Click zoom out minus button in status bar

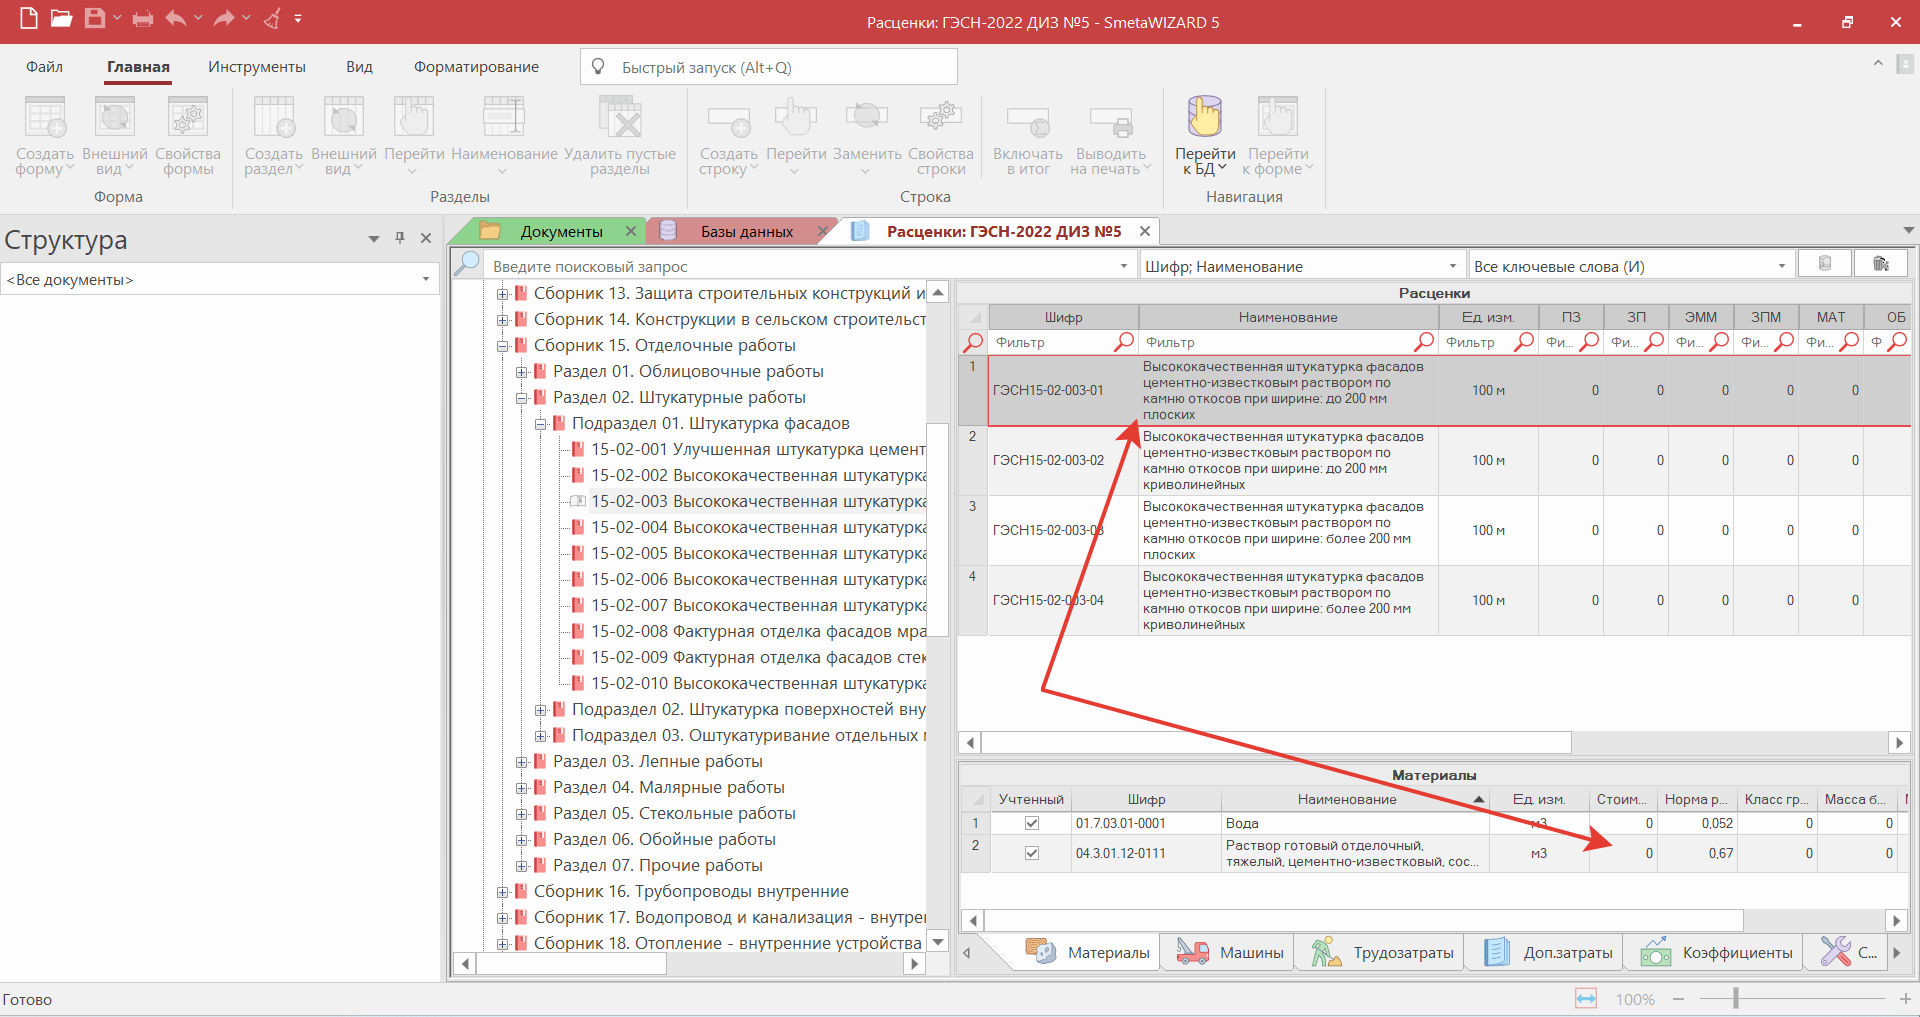point(1678,998)
